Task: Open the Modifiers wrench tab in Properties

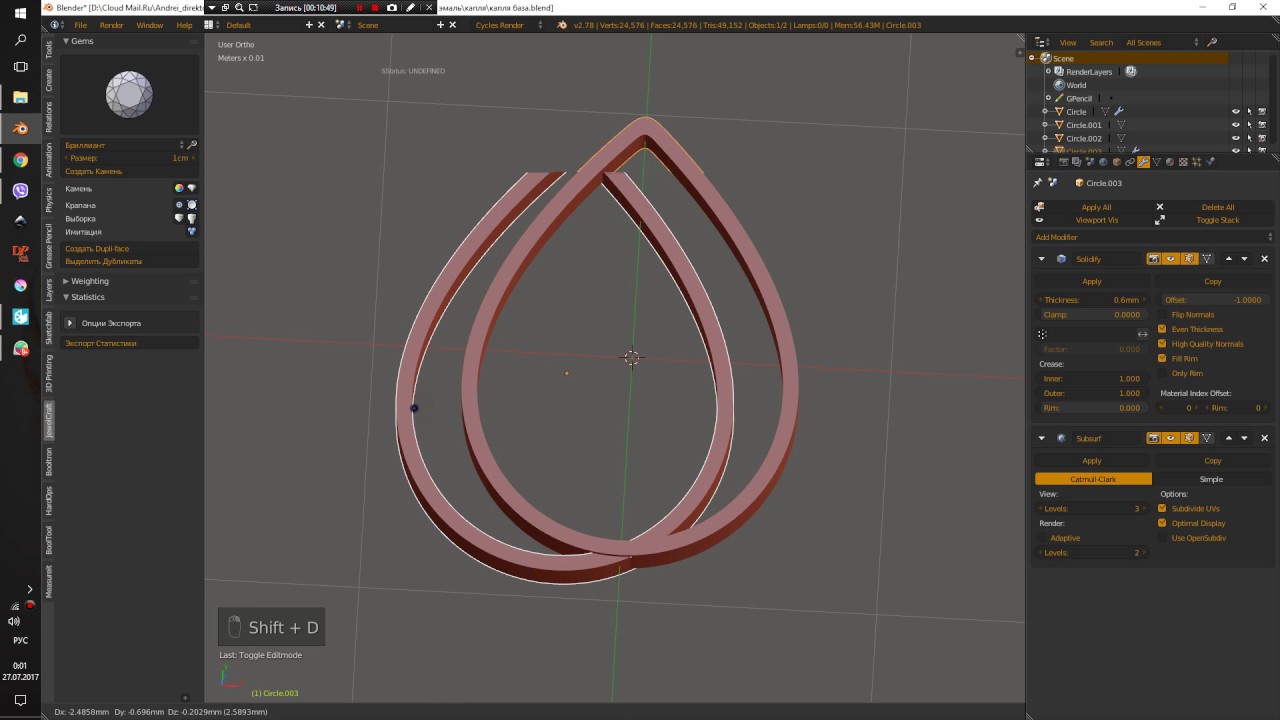Action: (x=1143, y=162)
